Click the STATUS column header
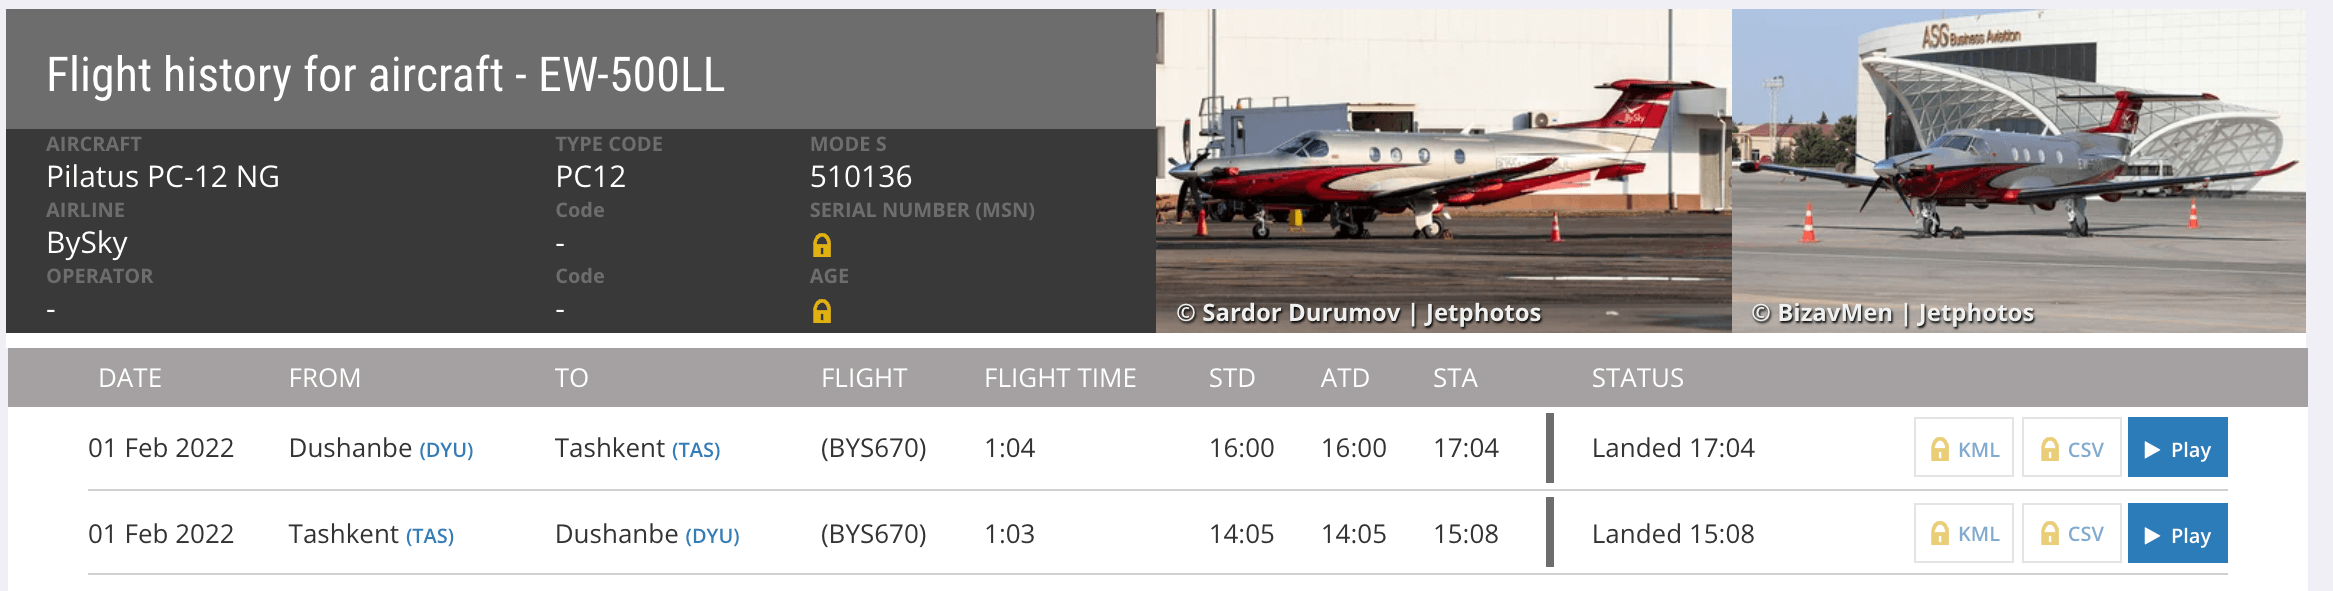 coord(1637,378)
